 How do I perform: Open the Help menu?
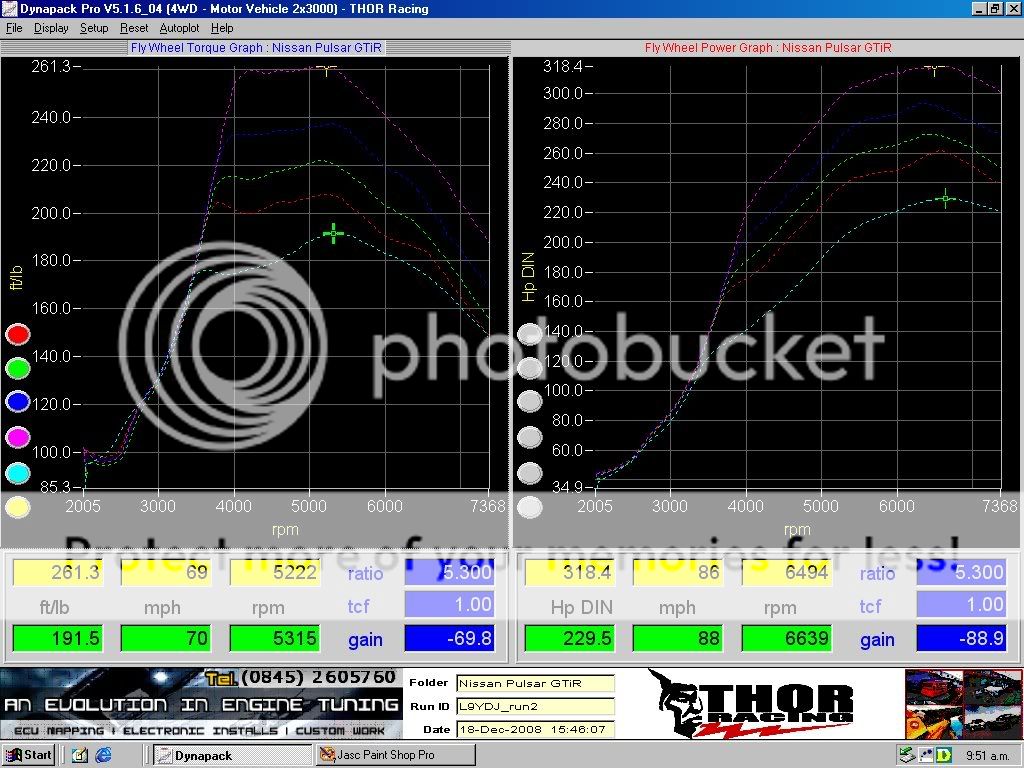coord(222,28)
